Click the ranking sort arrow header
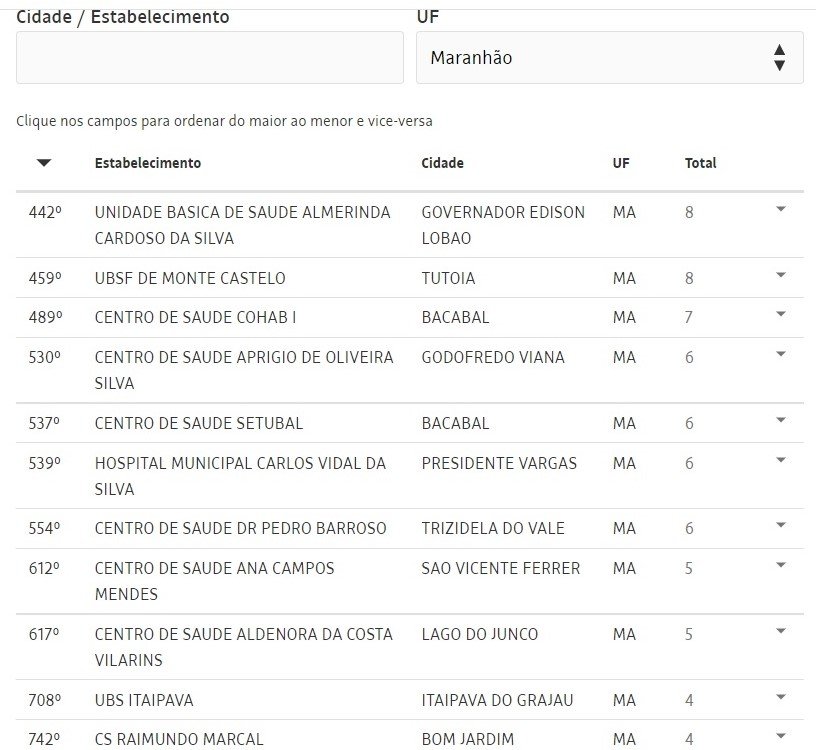The image size is (816, 750). pyautogui.click(x=44, y=163)
